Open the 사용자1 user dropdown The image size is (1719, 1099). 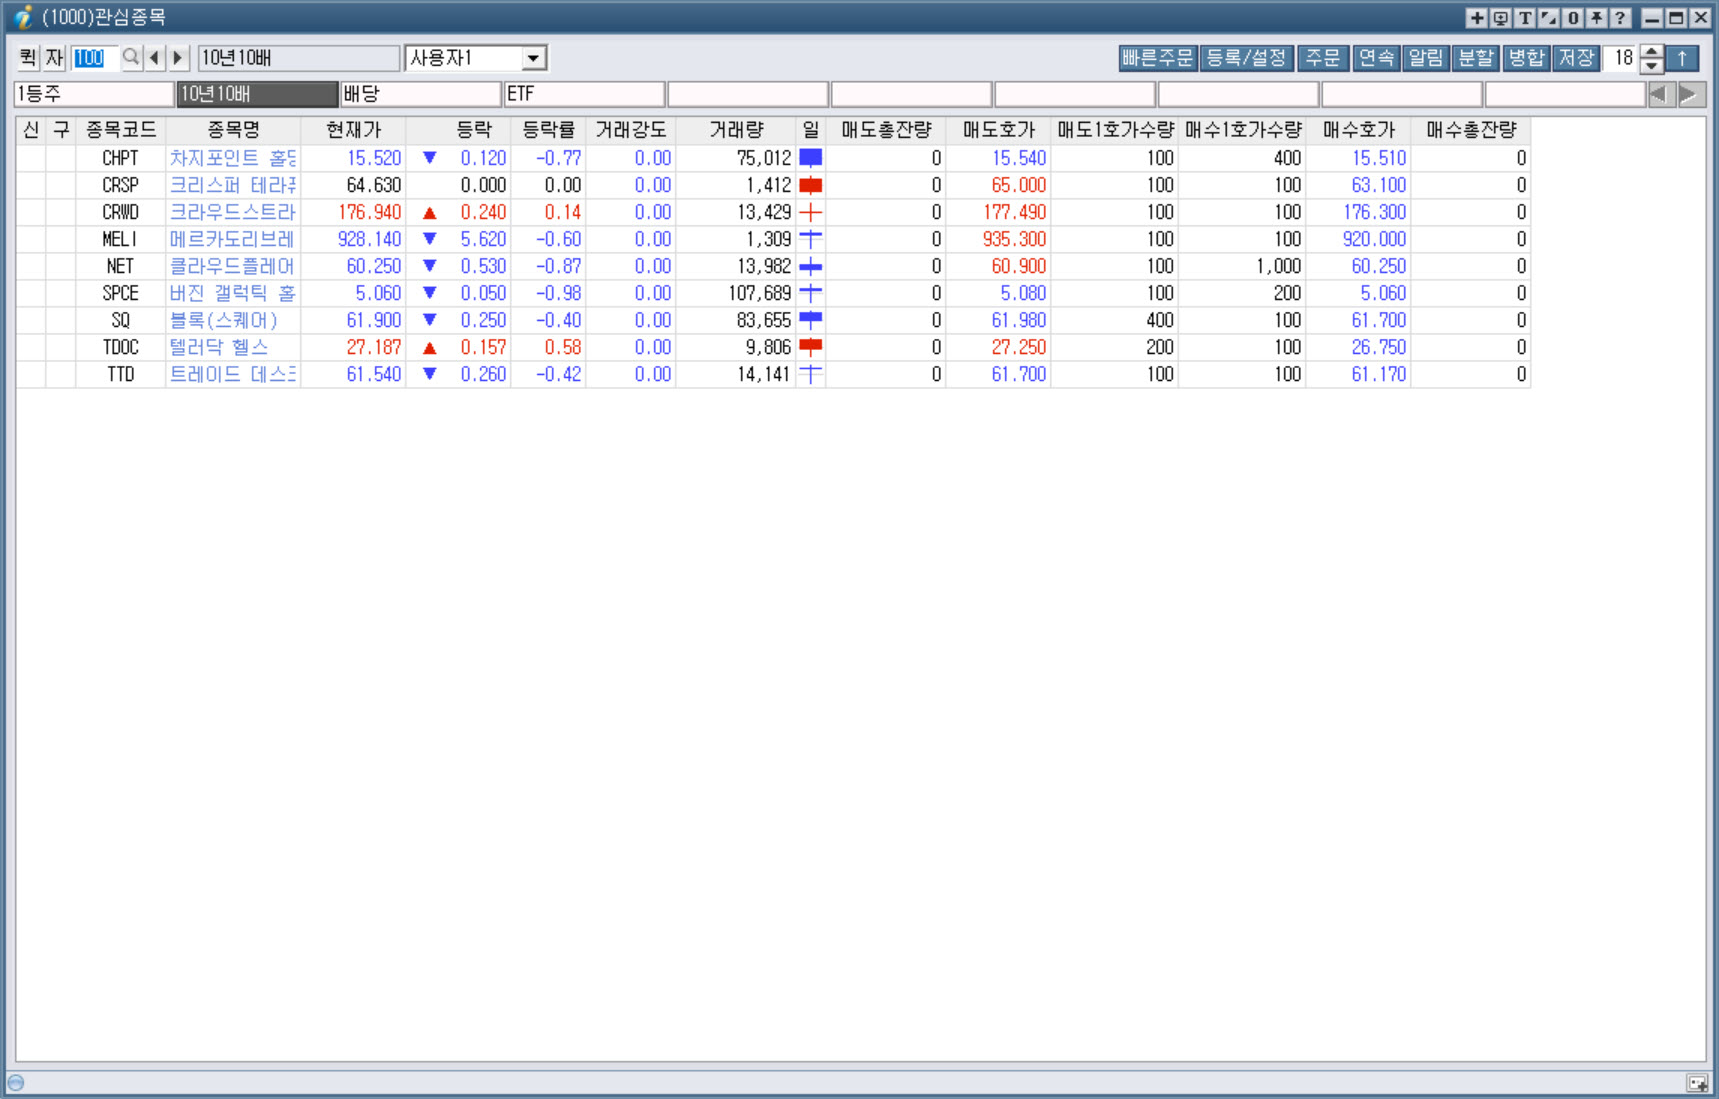point(534,58)
